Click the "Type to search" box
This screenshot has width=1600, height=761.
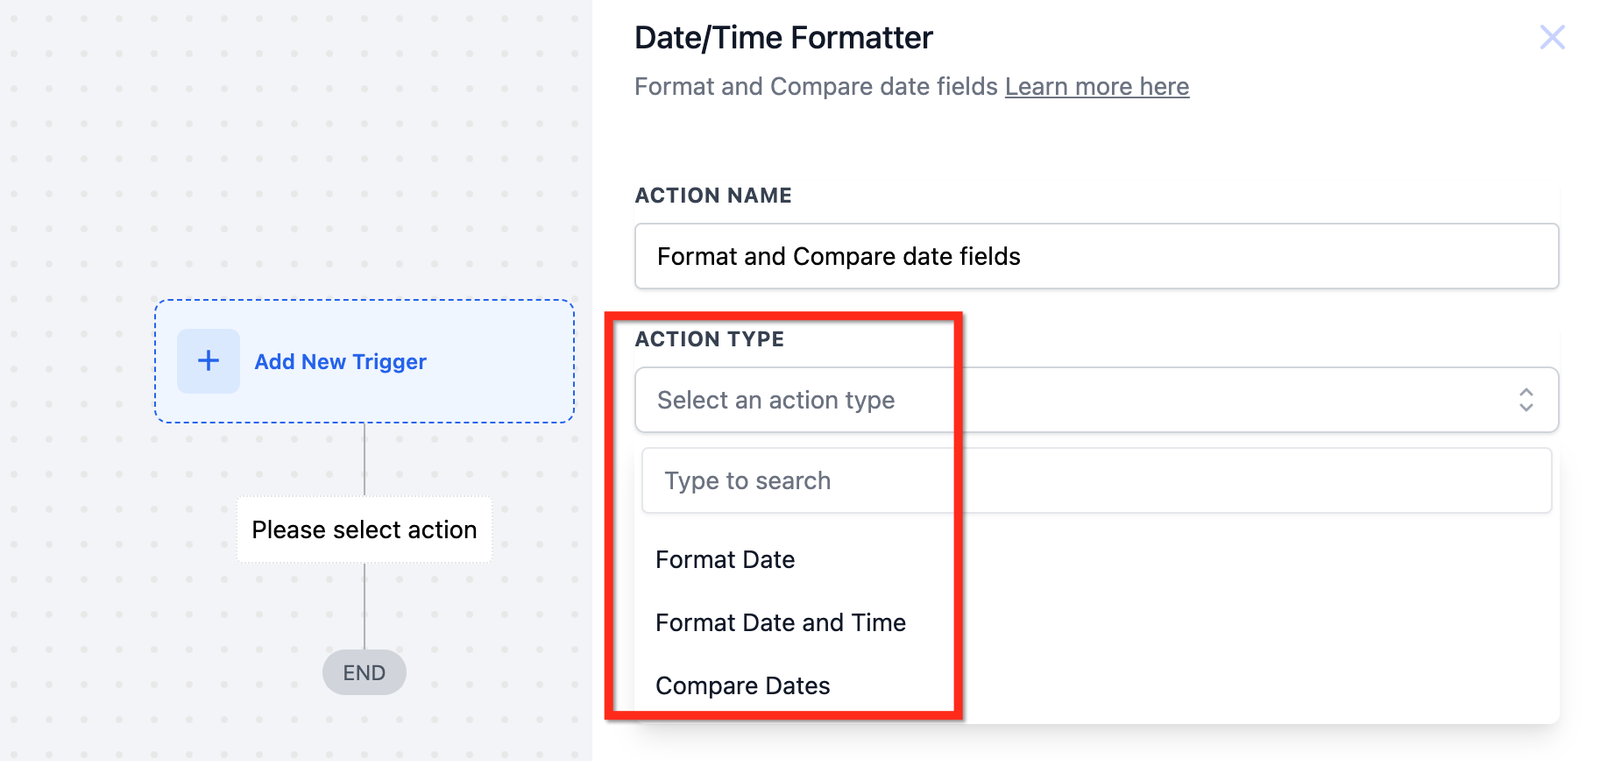pos(1096,481)
